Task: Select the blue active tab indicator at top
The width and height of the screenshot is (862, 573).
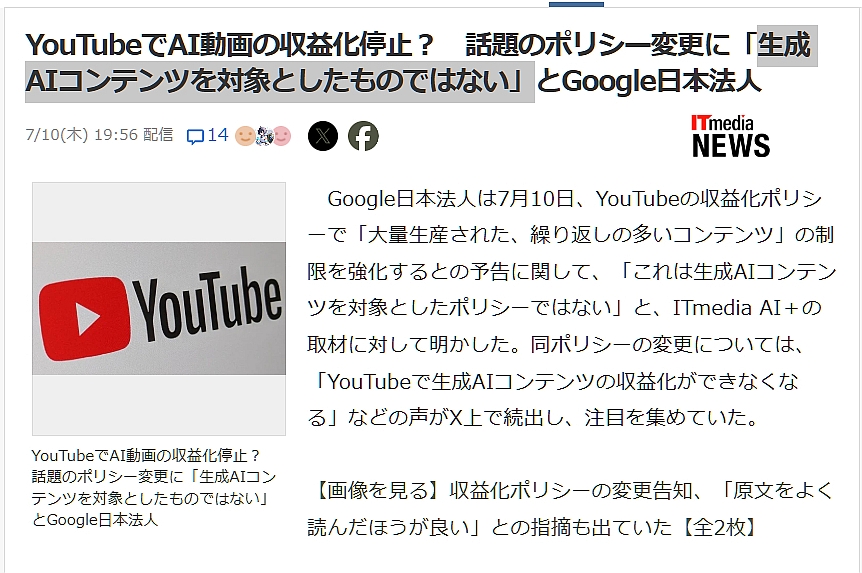Action: tap(576, 4)
